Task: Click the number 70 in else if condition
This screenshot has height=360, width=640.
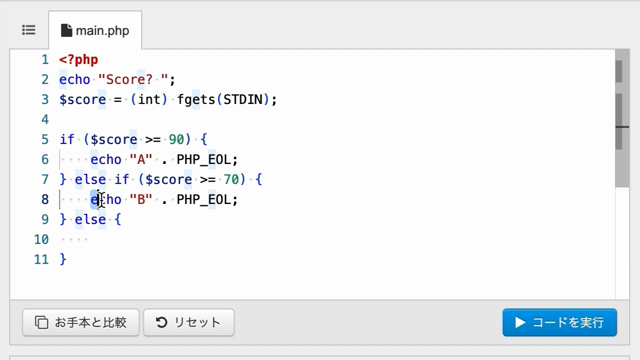Action: pyautogui.click(x=231, y=179)
